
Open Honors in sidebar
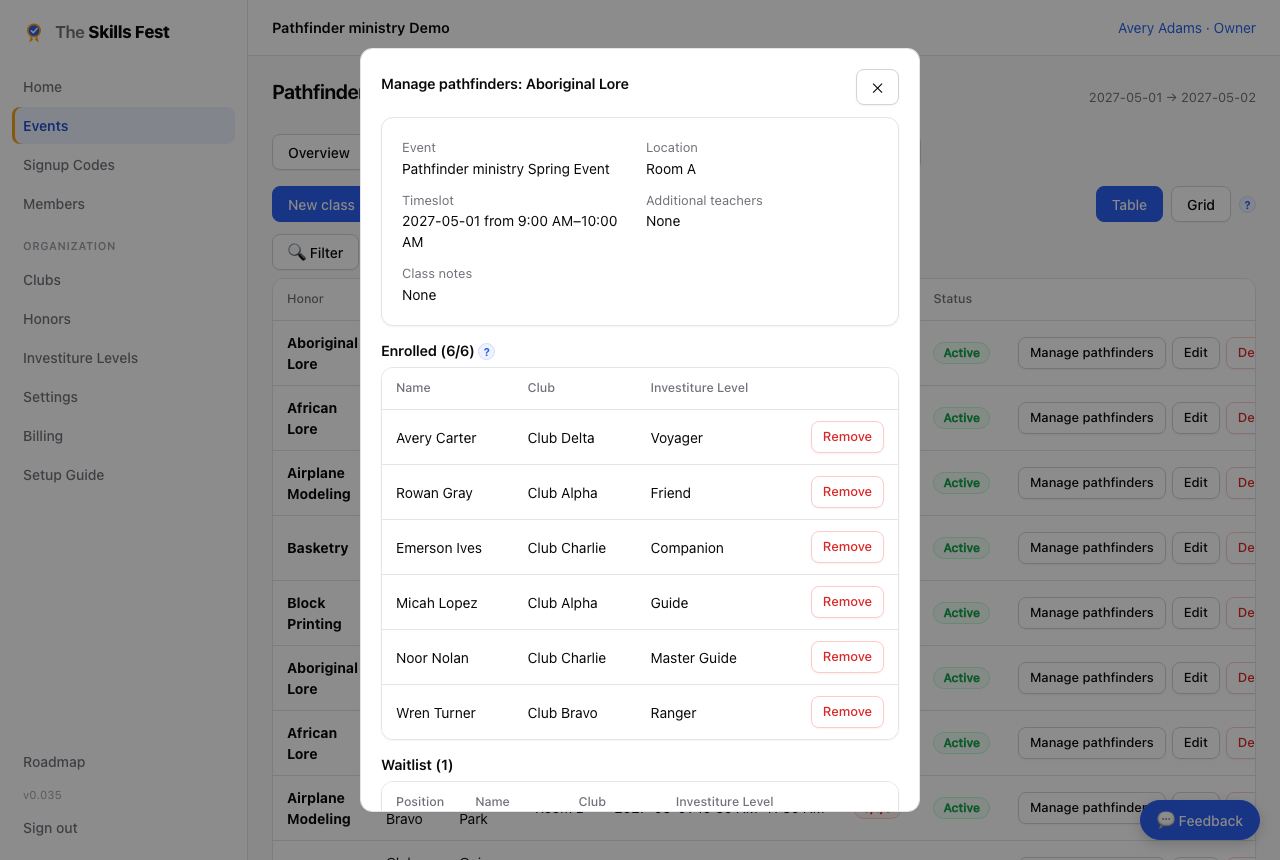coord(124,319)
